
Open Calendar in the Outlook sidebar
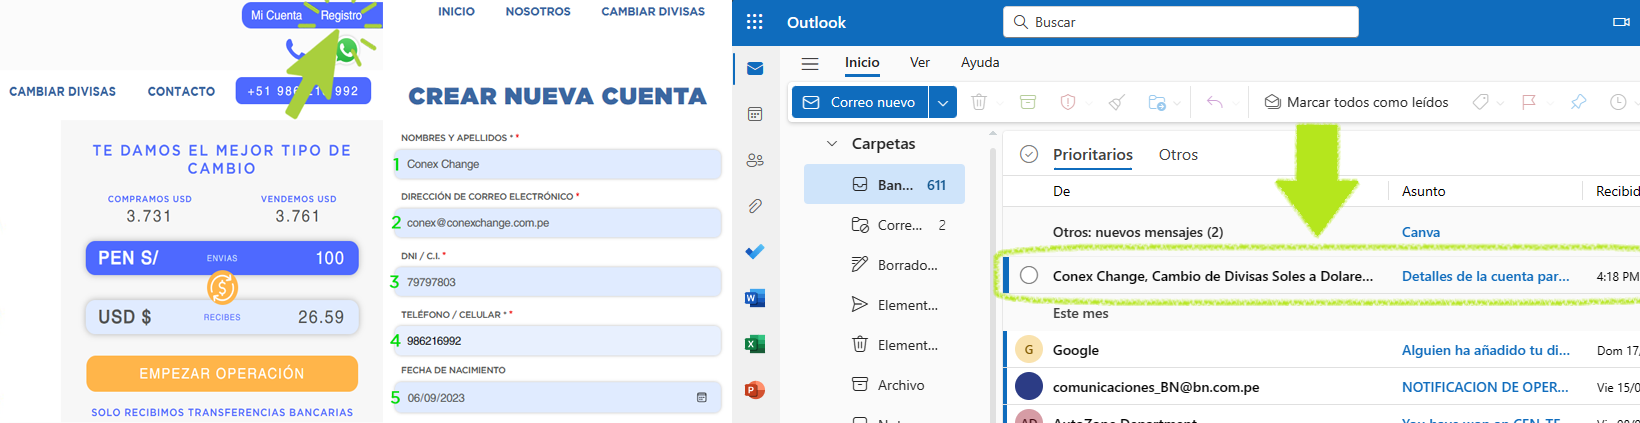(755, 114)
